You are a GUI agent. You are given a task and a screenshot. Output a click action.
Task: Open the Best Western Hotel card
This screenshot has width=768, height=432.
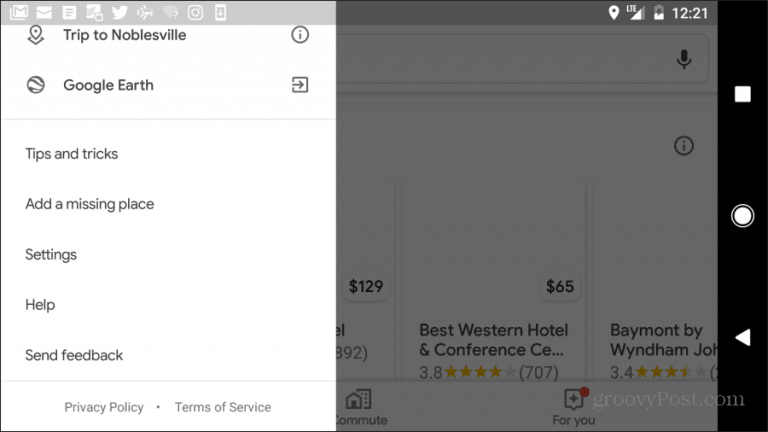pos(494,340)
